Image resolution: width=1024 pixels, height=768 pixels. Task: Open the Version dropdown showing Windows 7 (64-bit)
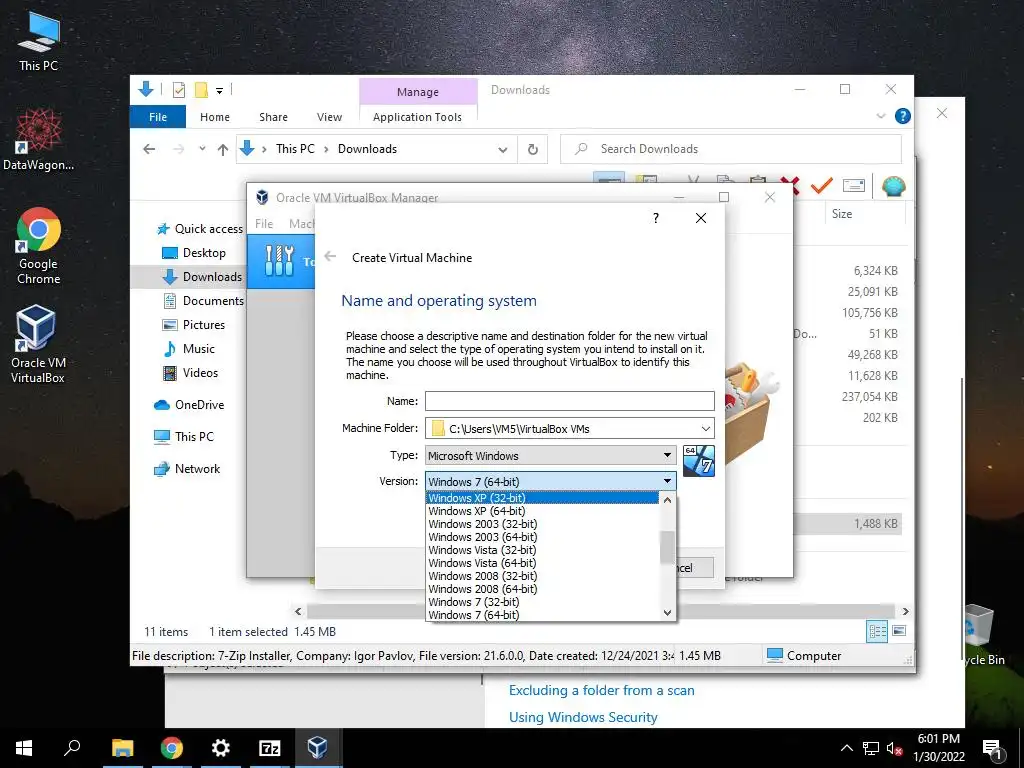coord(551,481)
